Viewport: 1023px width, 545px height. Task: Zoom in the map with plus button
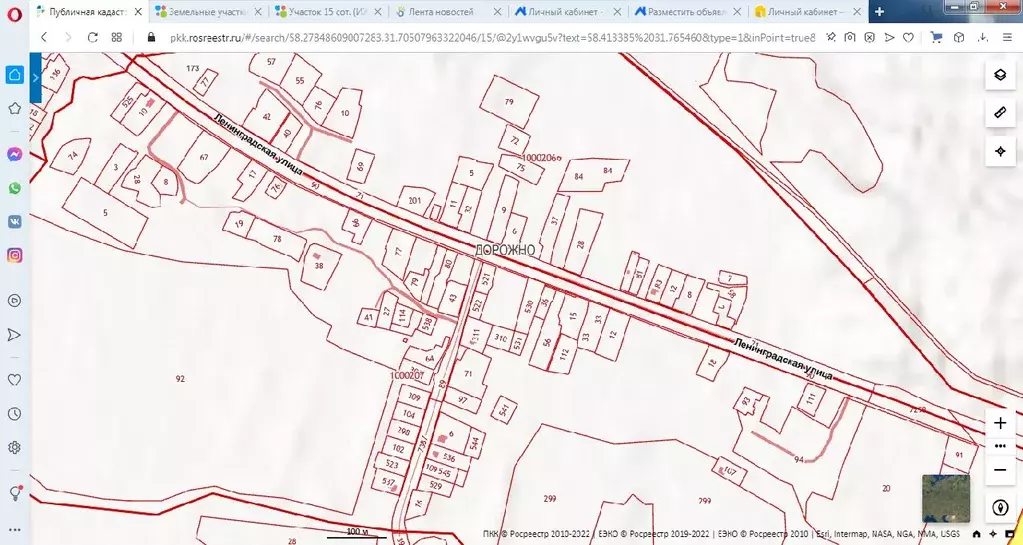999,423
